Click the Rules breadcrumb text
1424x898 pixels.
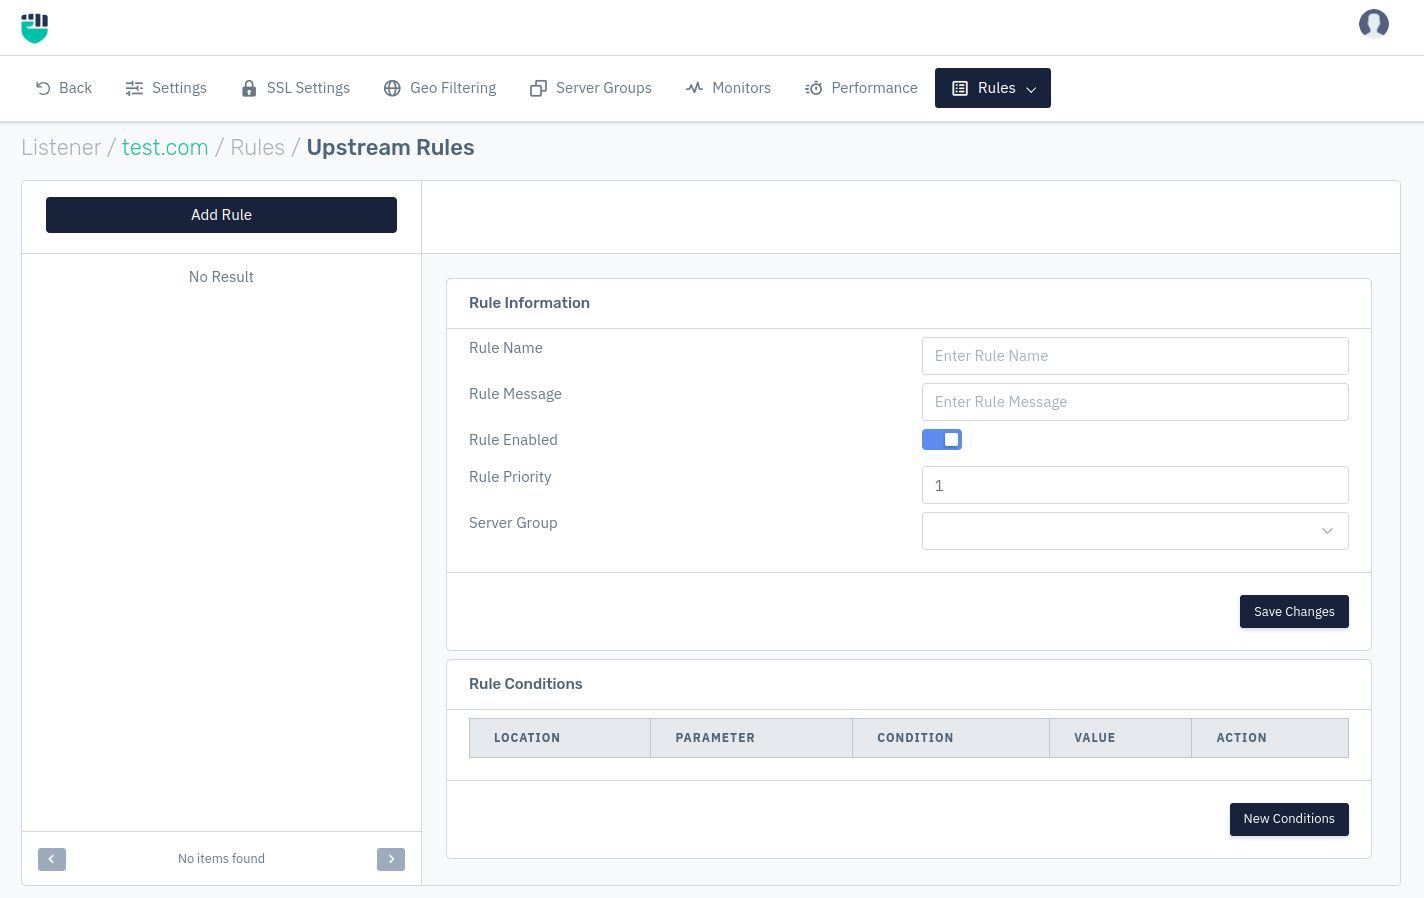[257, 147]
